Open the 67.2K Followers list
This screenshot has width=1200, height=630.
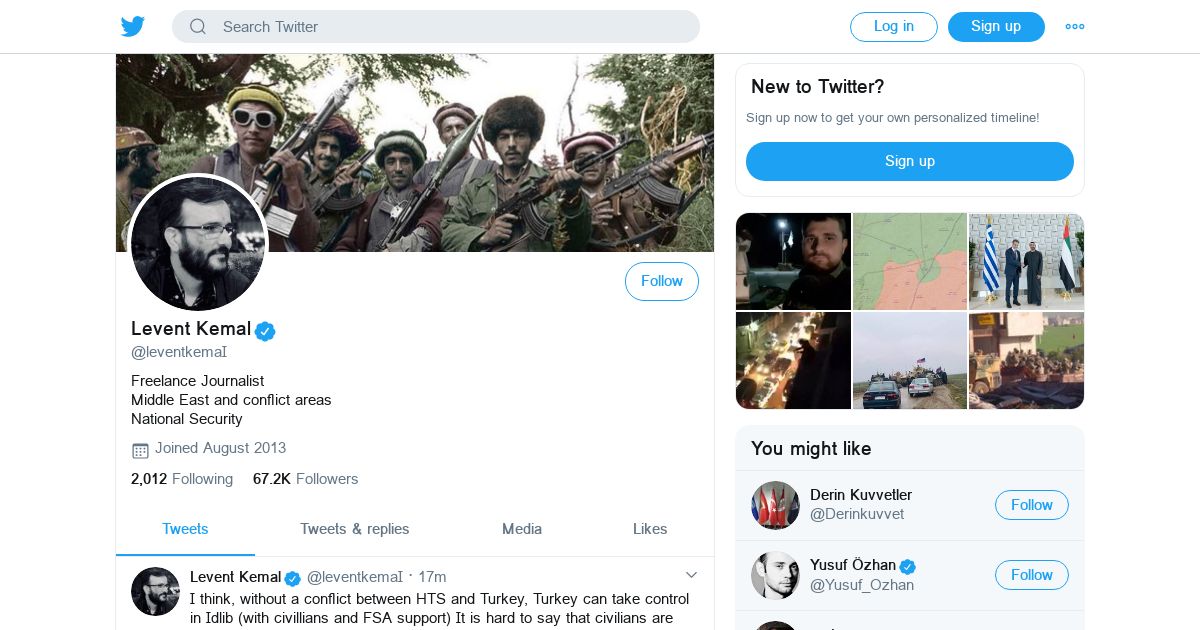click(305, 479)
